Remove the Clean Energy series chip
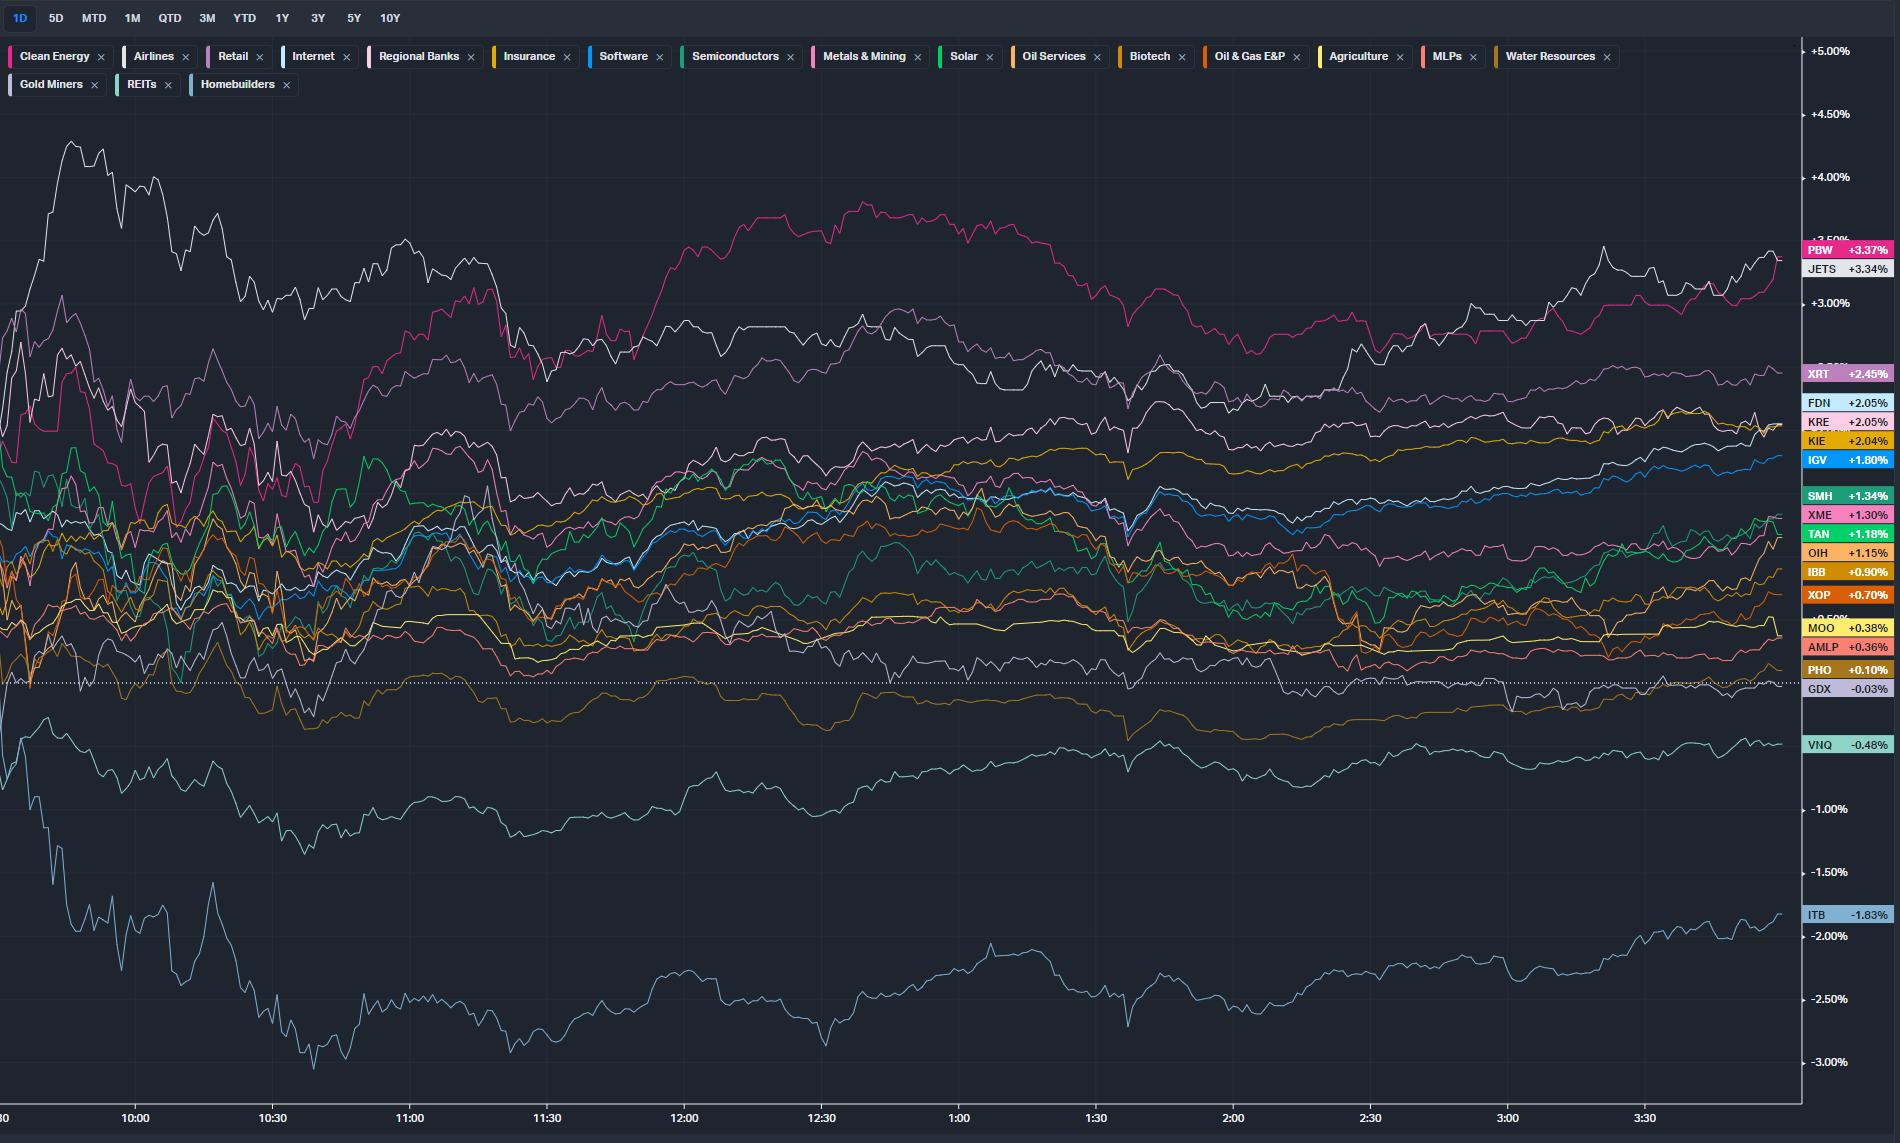The height and width of the screenshot is (1143, 1900). tap(101, 57)
